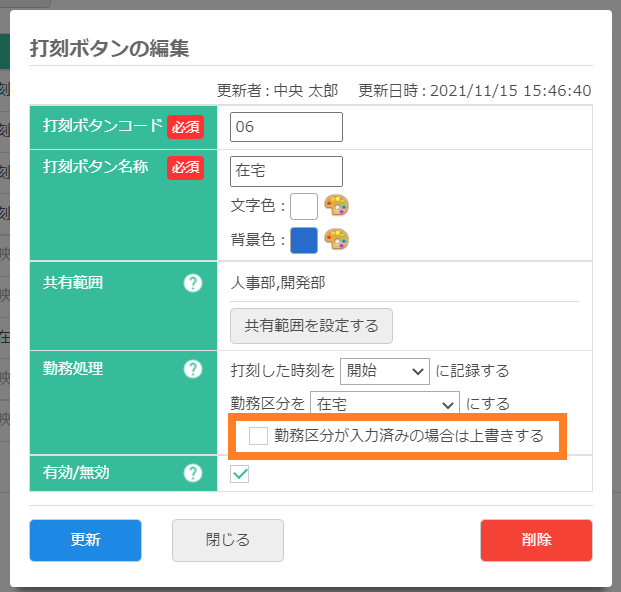The height and width of the screenshot is (592, 621).
Task: Close the dialog with 閉じる button
Action: 228,540
